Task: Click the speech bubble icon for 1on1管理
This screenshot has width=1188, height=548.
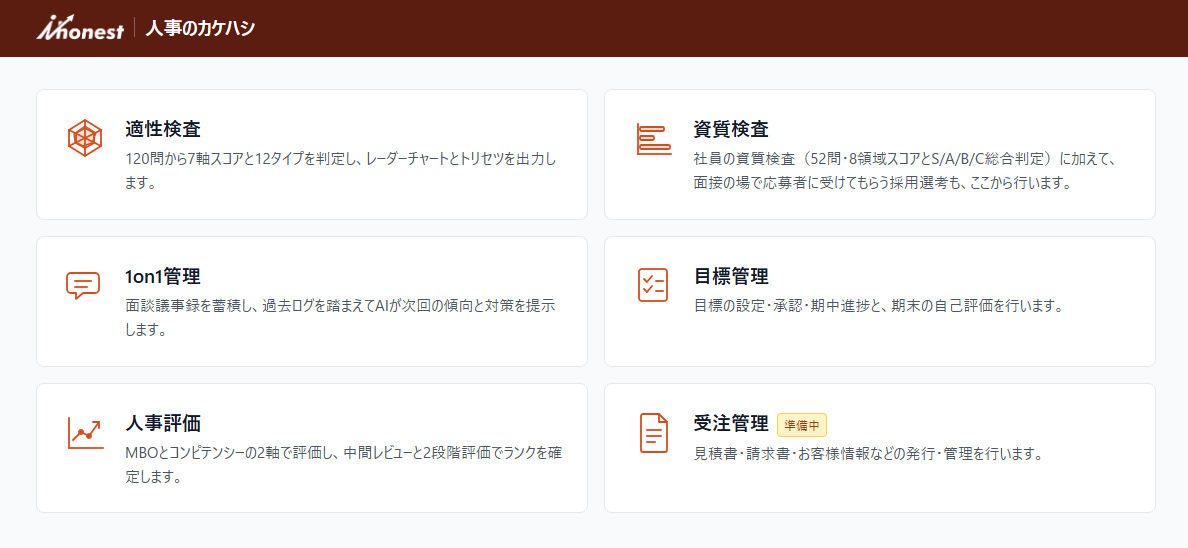Action: coord(83,285)
